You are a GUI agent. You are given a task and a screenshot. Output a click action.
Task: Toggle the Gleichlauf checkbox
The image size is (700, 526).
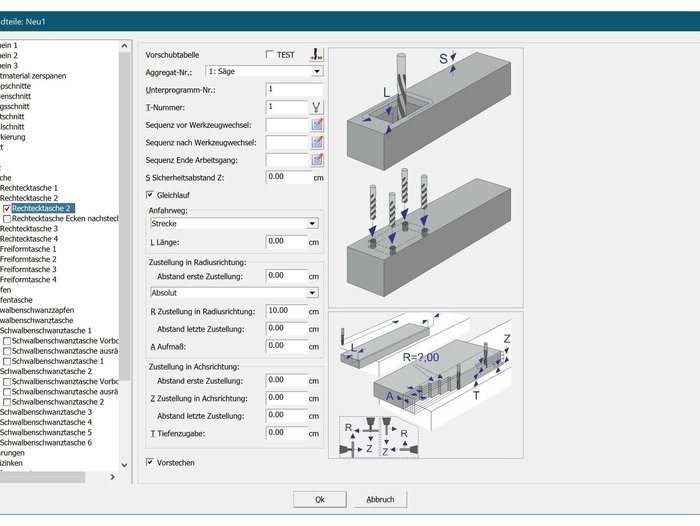pyautogui.click(x=151, y=194)
